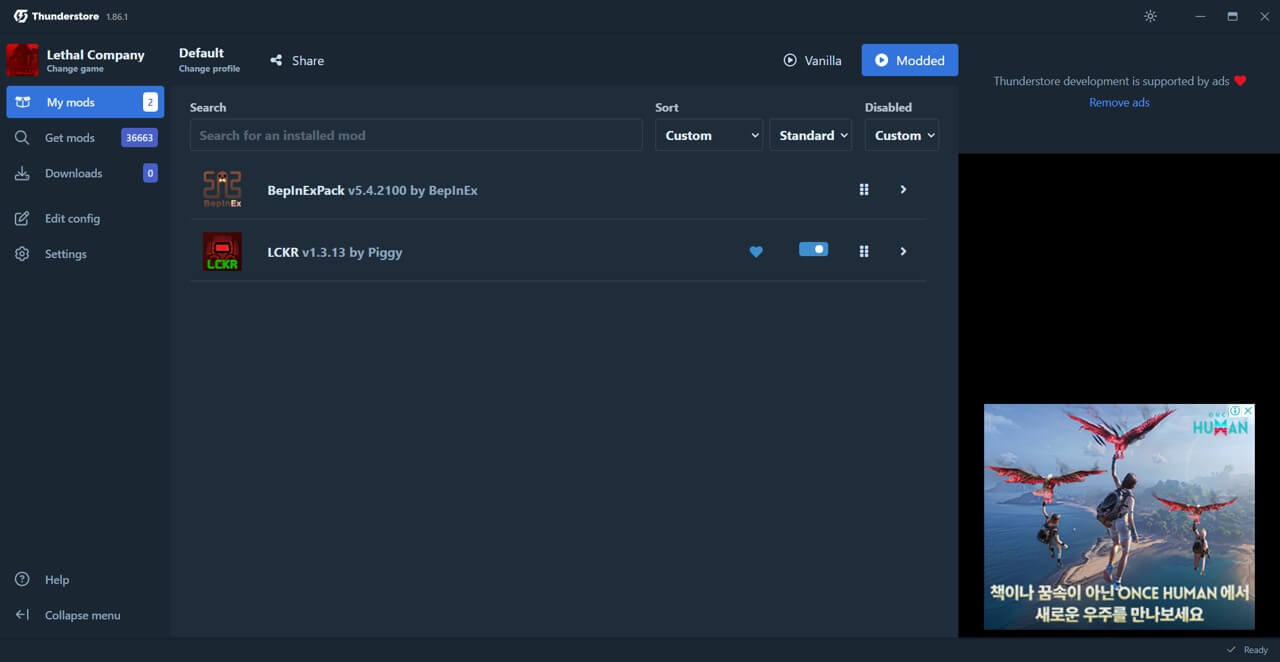Focus the installed mod search field
This screenshot has width=1280, height=662.
click(x=416, y=135)
